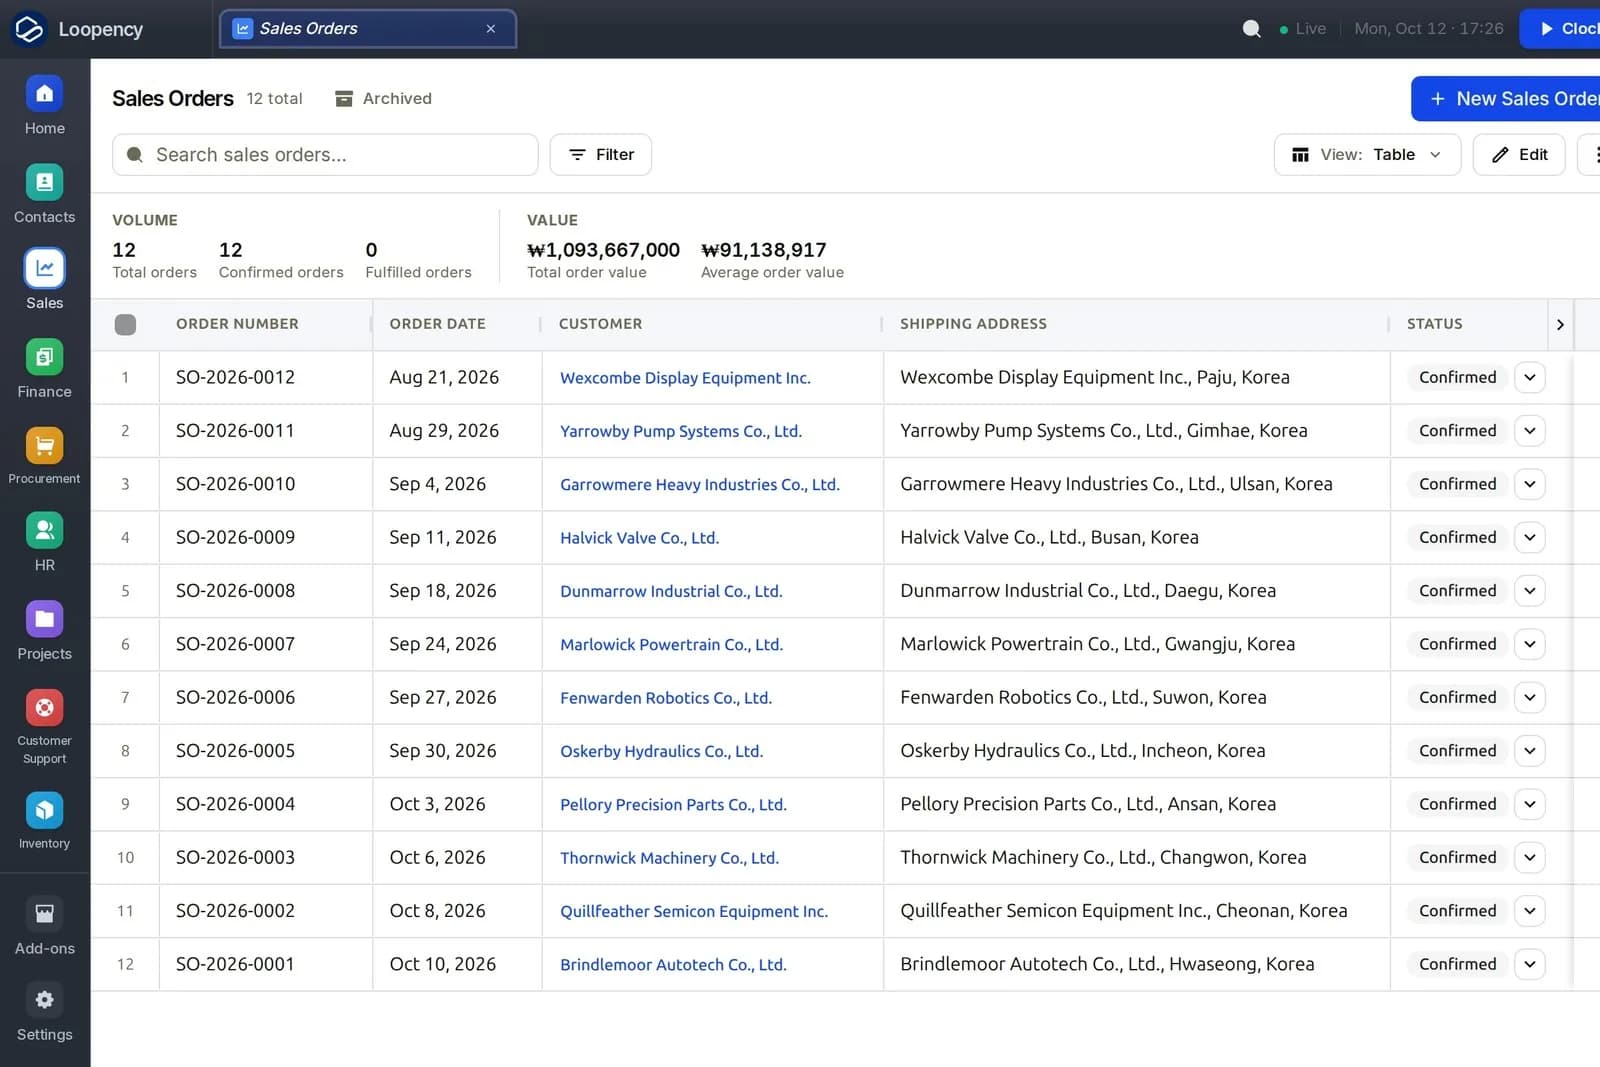Click order number SO-2026-0009
The width and height of the screenshot is (1600, 1067).
[x=235, y=537]
